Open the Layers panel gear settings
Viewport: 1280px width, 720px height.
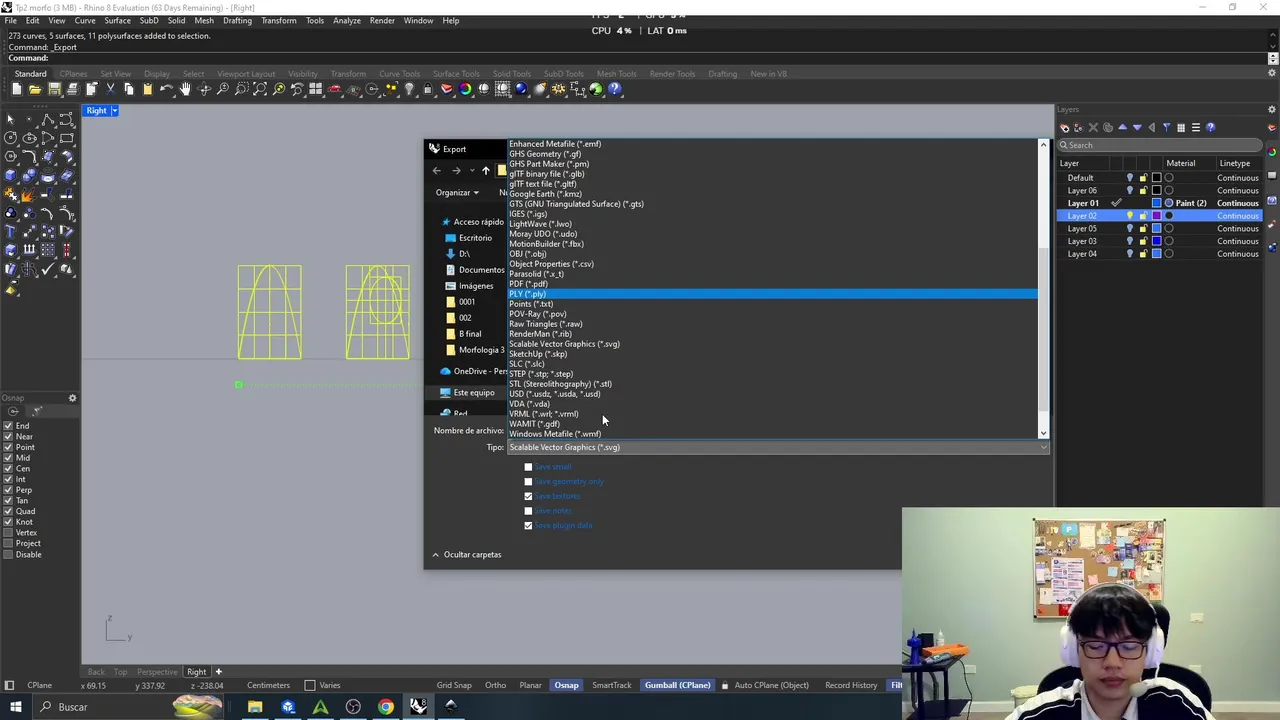point(1272,109)
